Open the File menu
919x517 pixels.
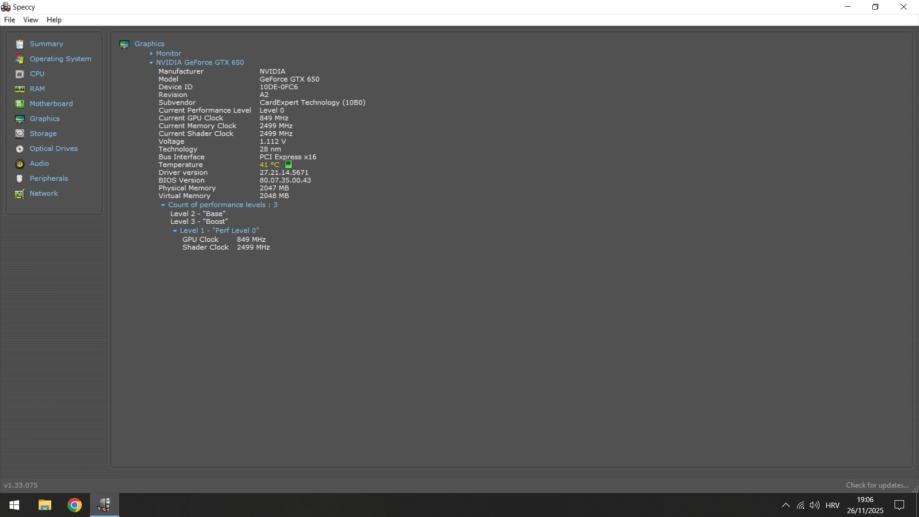(9, 20)
